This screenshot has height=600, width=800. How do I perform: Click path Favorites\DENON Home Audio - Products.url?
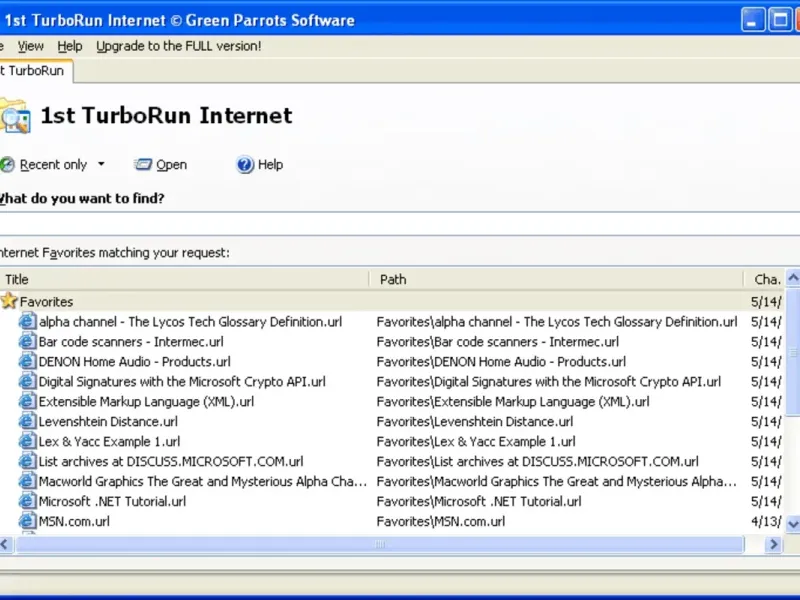pos(501,362)
